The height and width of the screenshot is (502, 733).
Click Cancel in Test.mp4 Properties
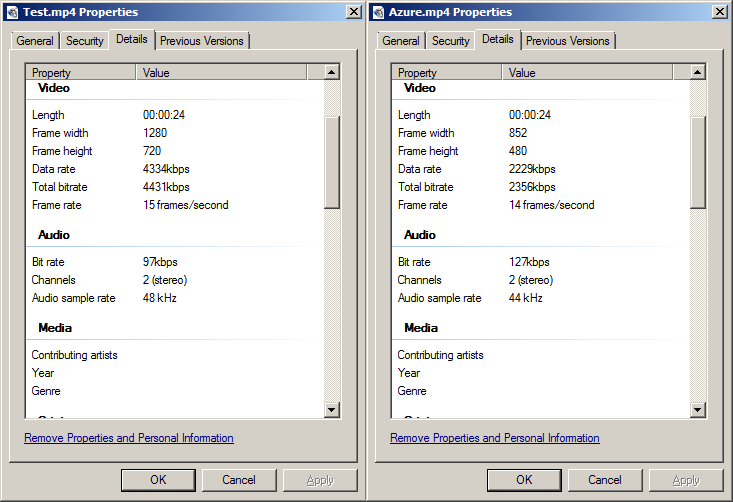click(x=239, y=480)
